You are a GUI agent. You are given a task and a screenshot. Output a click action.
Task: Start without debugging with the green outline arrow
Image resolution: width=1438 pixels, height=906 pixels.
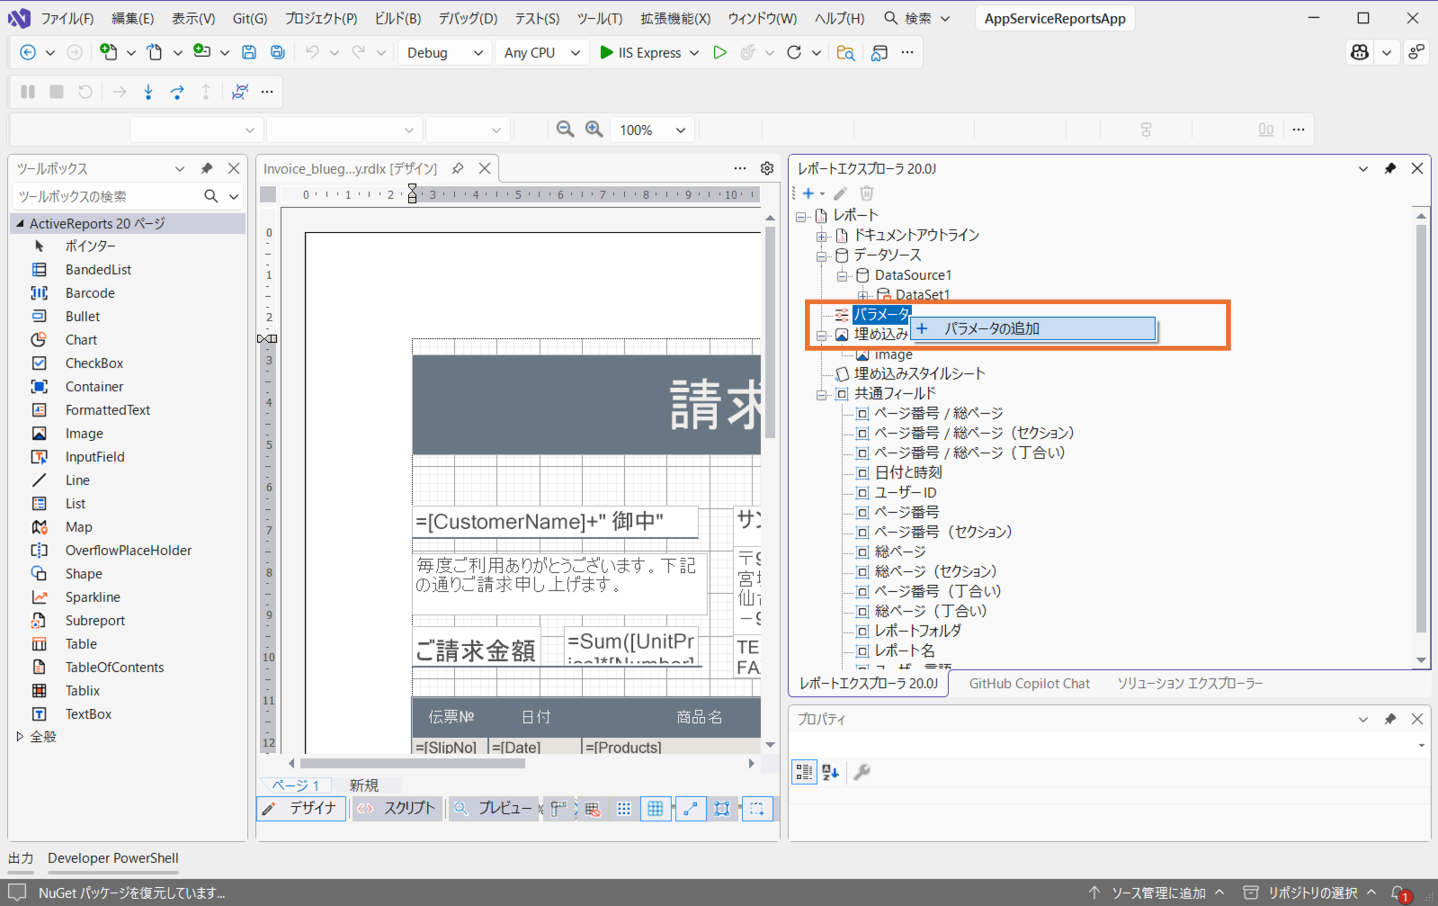[x=719, y=52]
